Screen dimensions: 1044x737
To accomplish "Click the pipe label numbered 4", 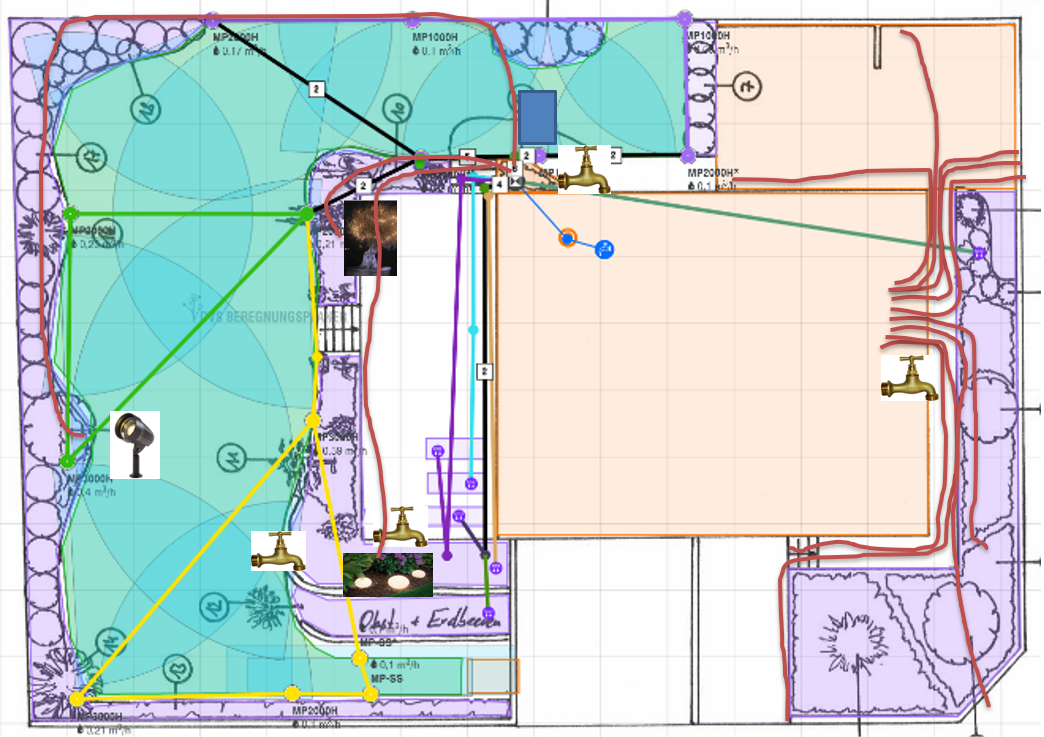I will point(499,184).
